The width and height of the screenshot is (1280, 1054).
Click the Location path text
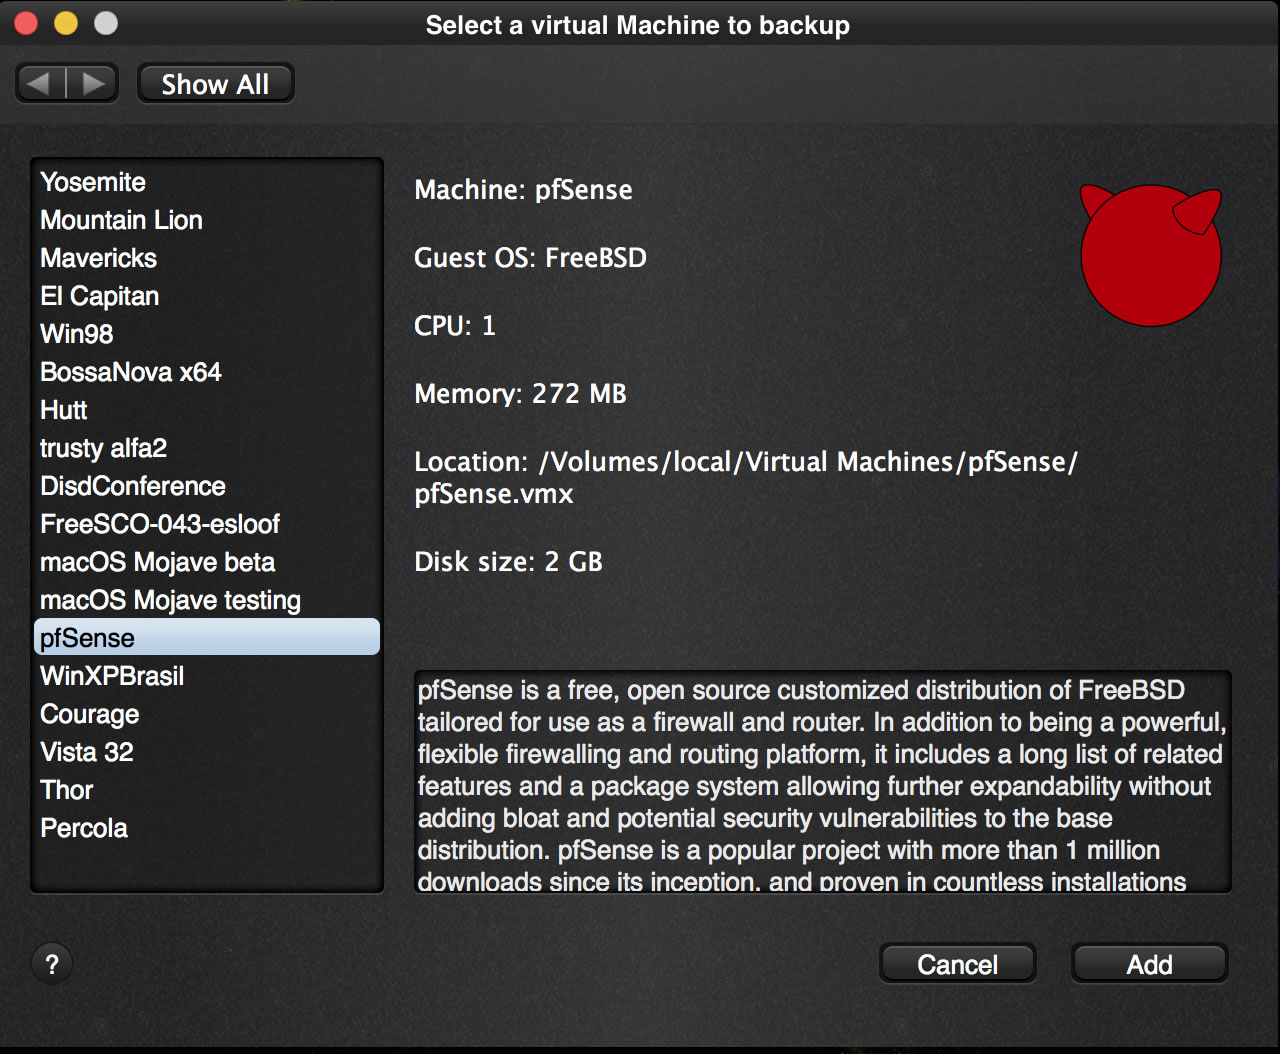click(x=746, y=477)
